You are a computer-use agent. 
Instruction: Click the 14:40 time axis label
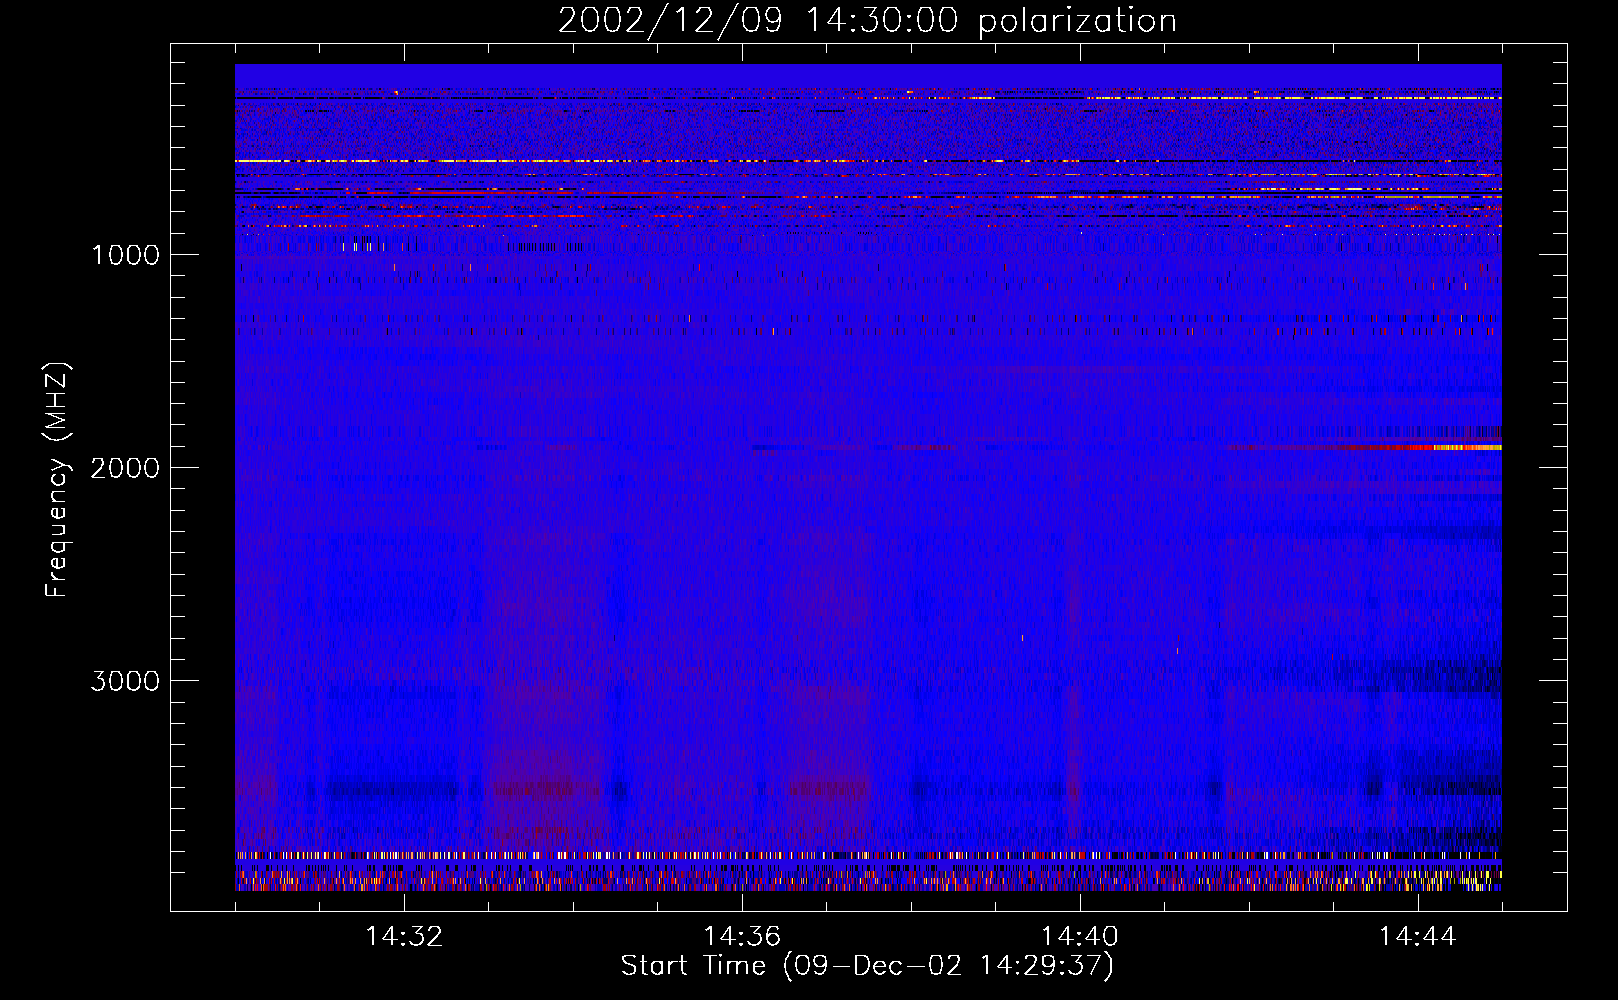point(1080,937)
